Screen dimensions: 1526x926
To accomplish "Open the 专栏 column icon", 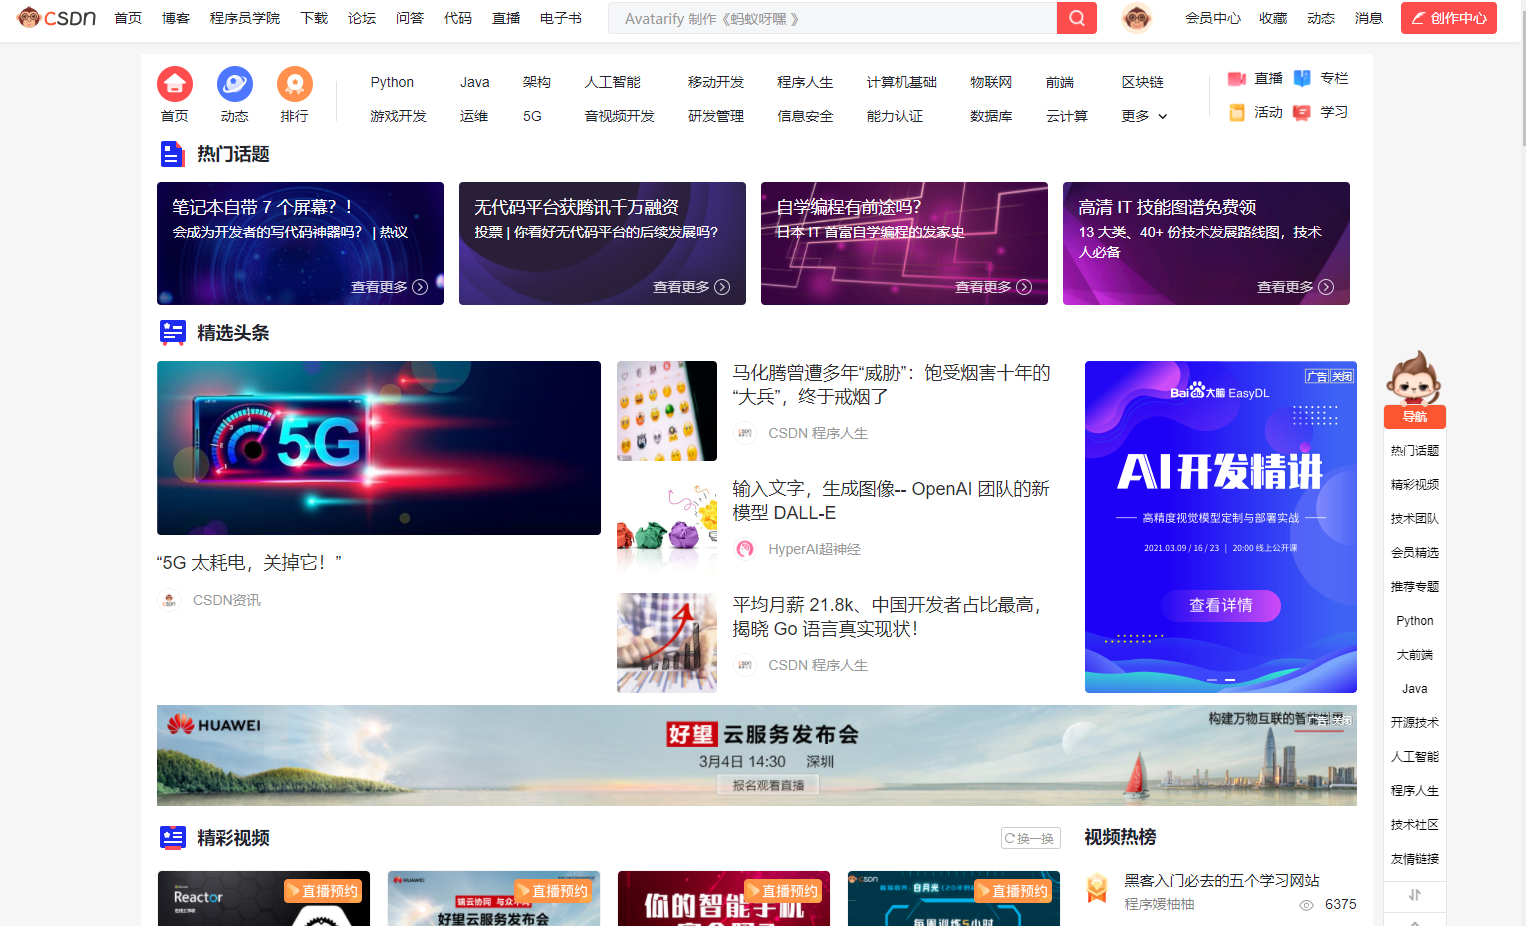I will click(x=1302, y=79).
